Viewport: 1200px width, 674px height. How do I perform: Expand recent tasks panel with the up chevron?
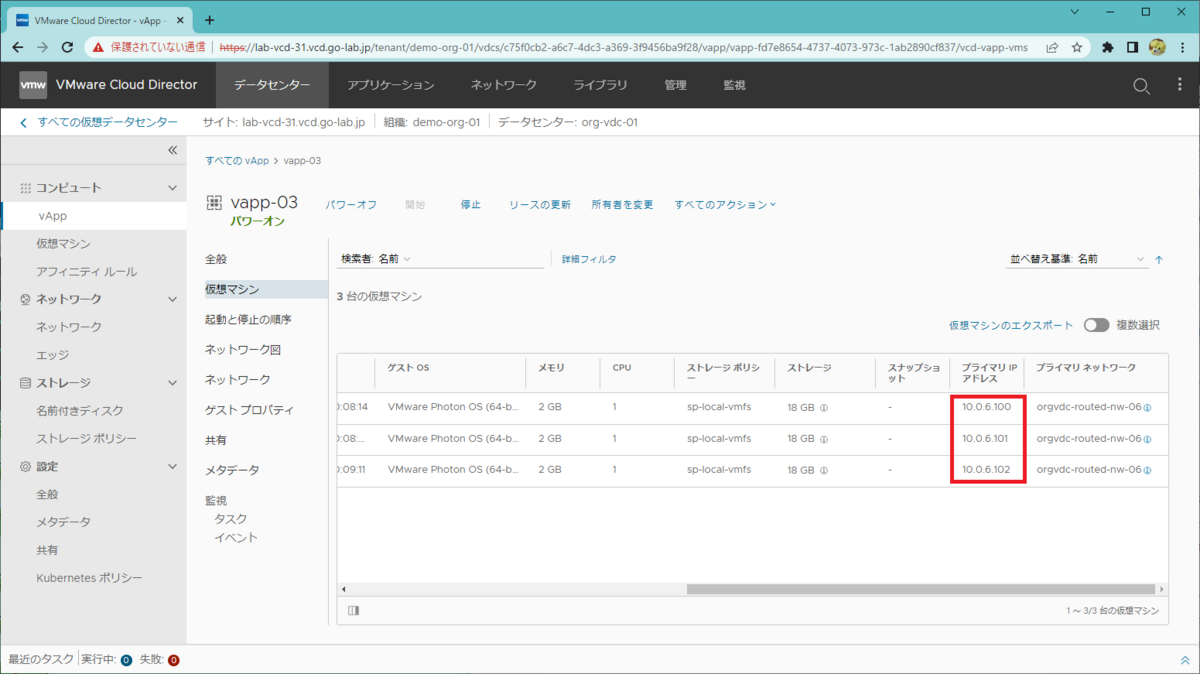pos(1186,660)
